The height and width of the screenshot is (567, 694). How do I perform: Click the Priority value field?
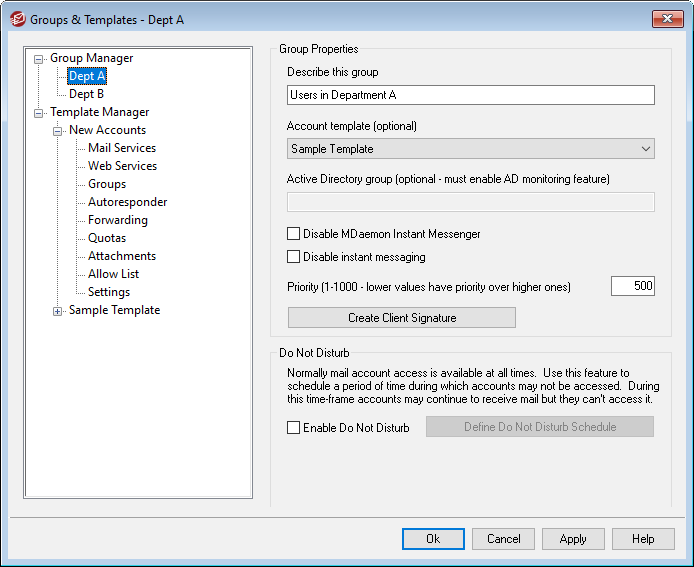pos(632,286)
